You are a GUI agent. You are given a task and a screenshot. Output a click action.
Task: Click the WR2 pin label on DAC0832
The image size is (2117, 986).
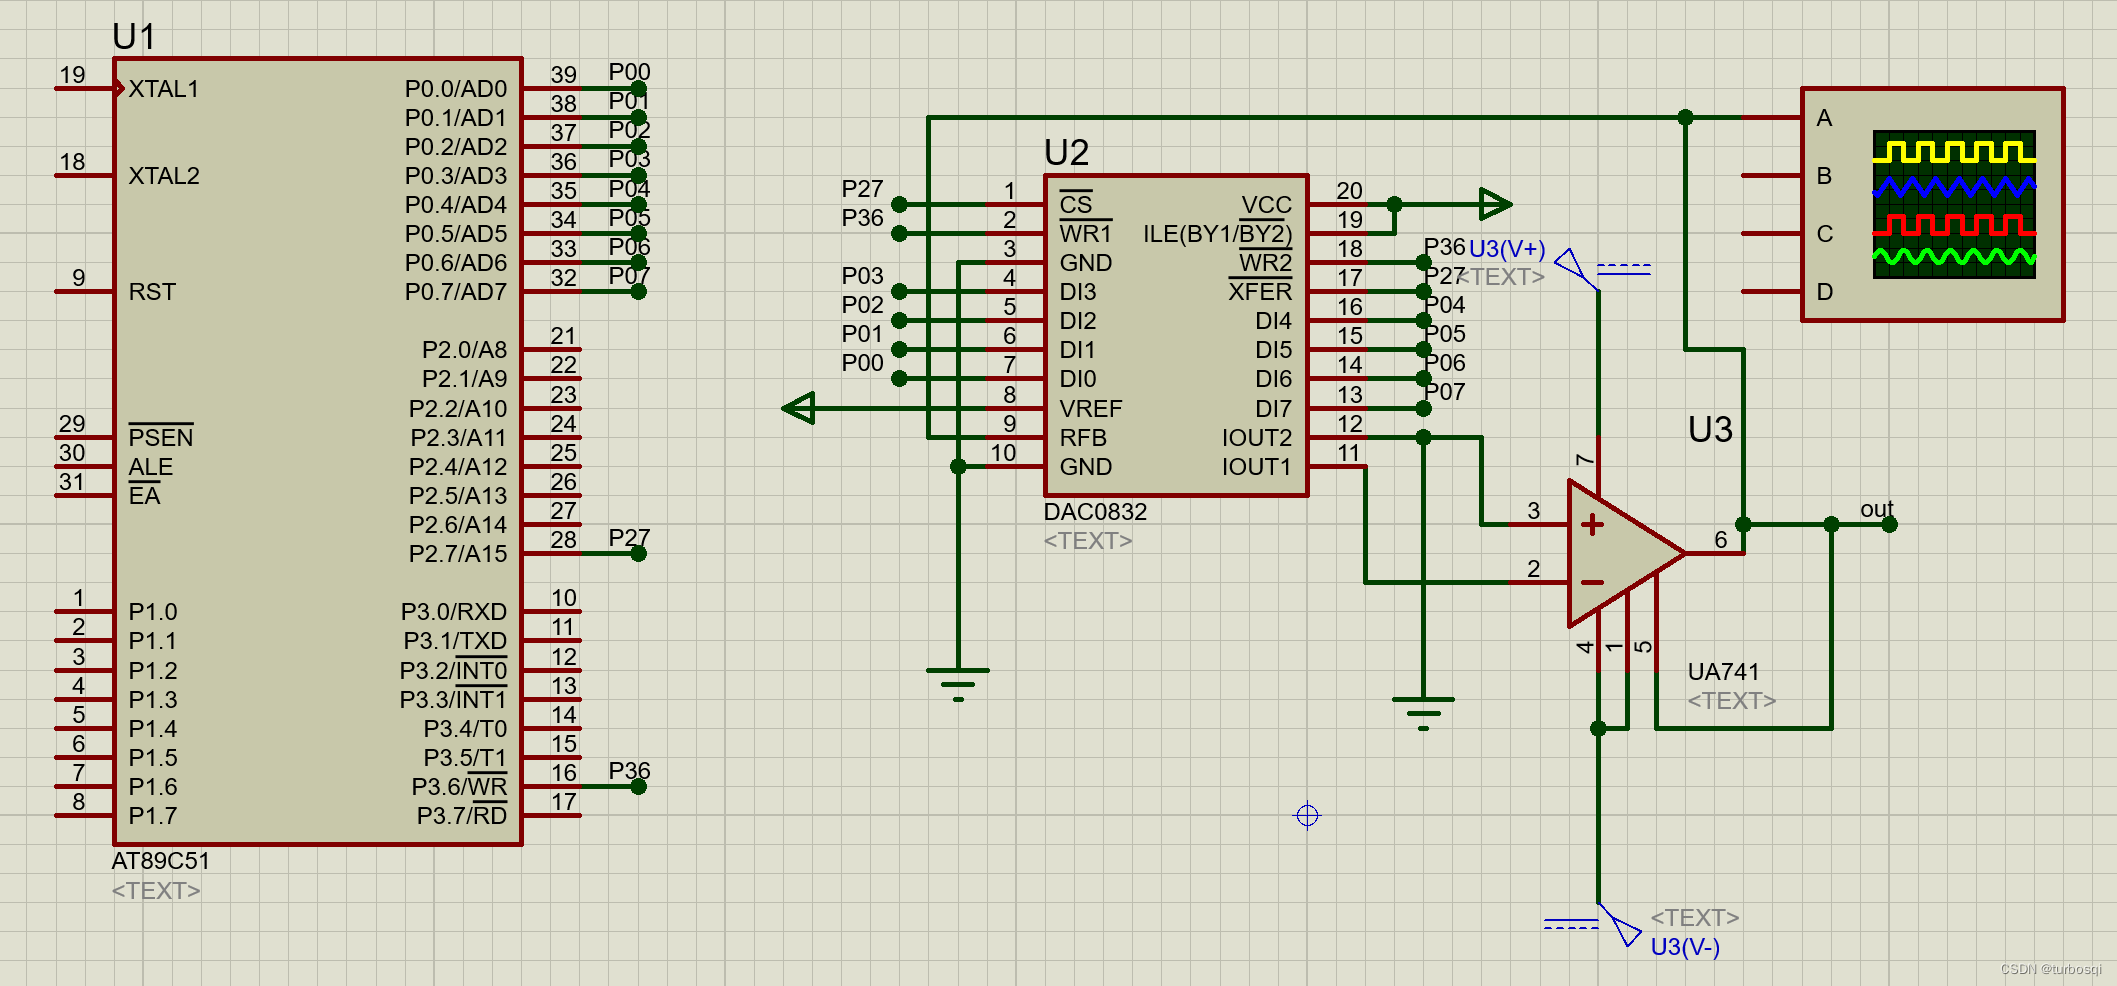(1265, 262)
